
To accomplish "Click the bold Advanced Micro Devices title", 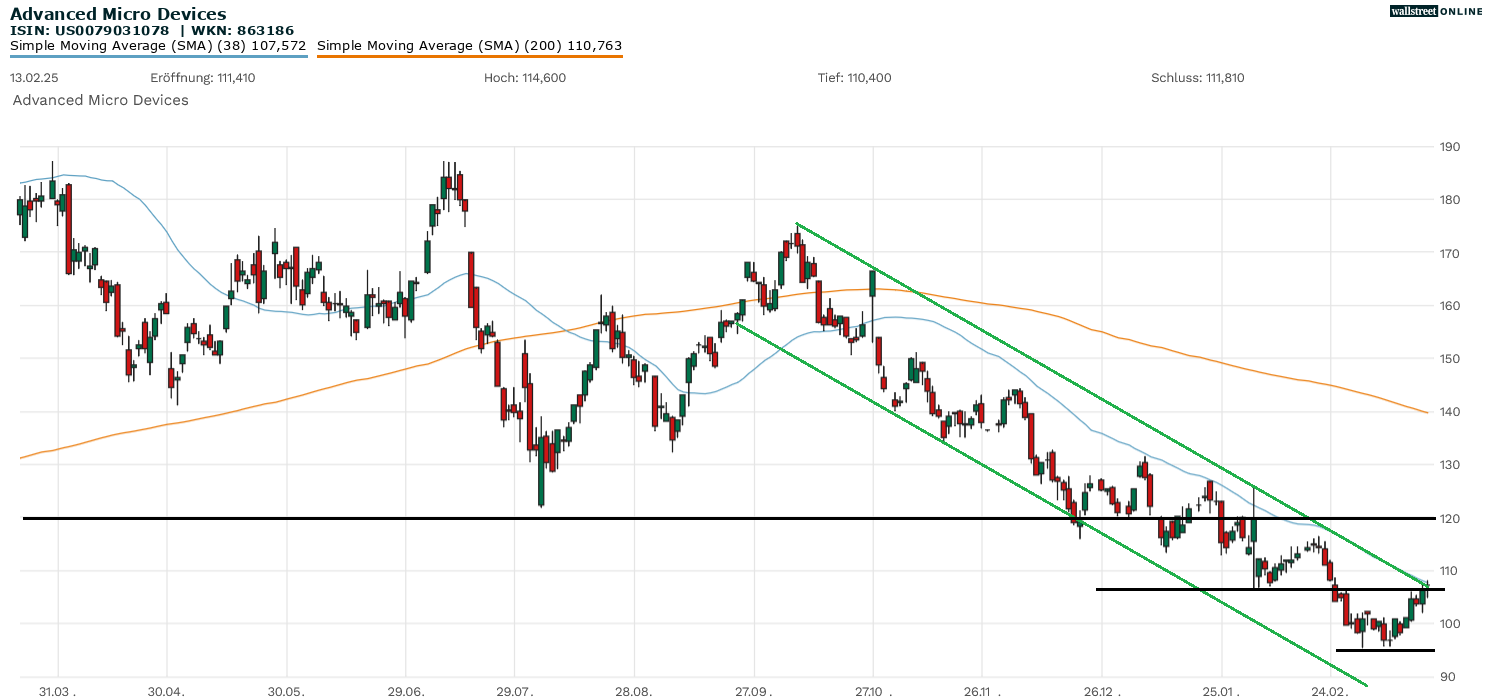I will 118,14.
